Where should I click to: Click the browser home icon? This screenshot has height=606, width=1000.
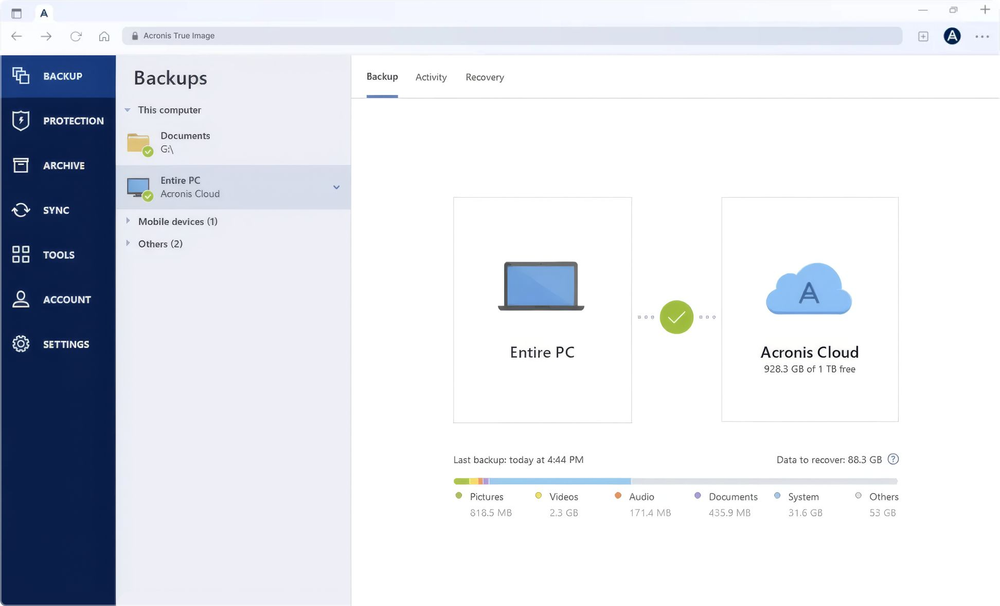tap(104, 35)
